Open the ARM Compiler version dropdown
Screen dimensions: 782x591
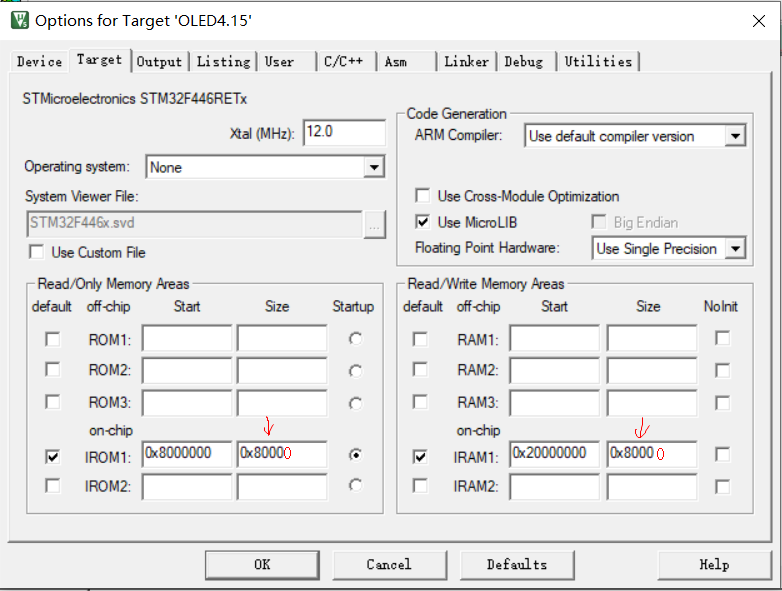(735, 136)
